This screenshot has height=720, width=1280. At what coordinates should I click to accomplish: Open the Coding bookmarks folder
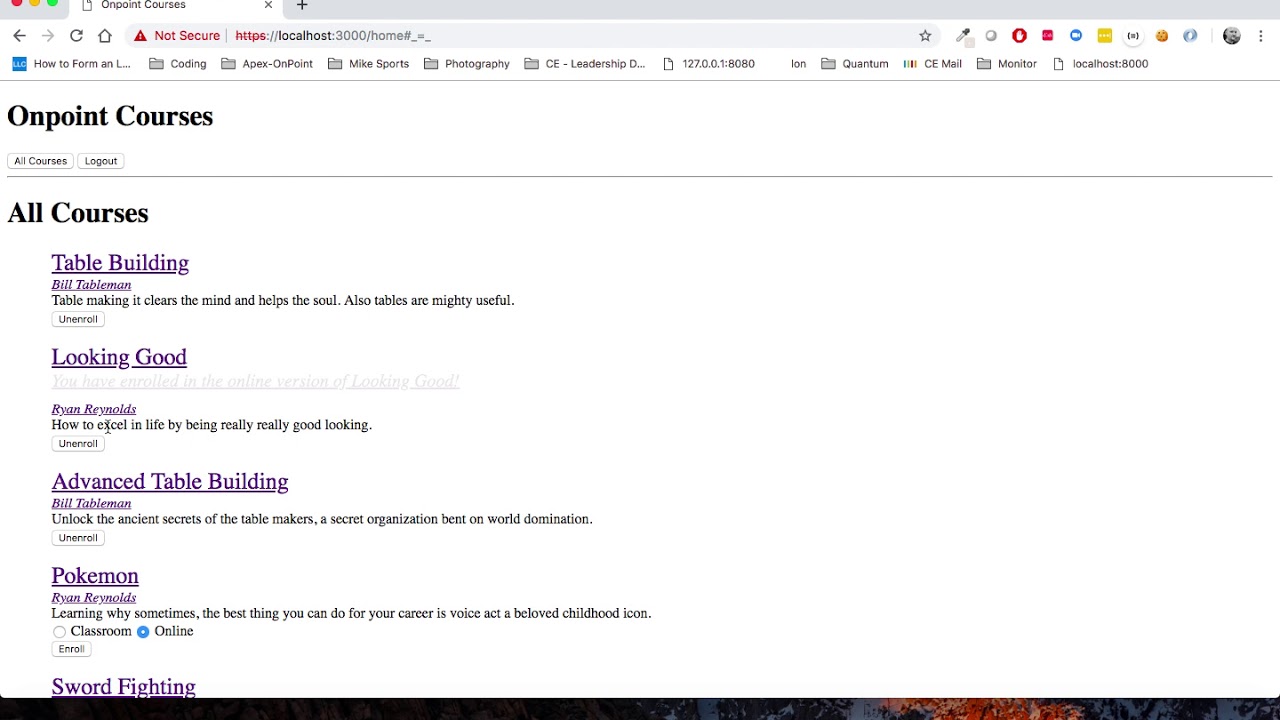(177, 64)
